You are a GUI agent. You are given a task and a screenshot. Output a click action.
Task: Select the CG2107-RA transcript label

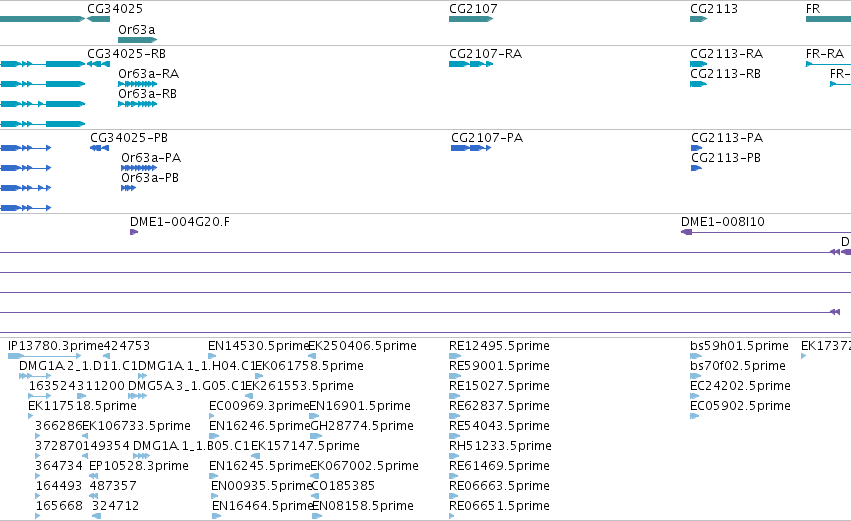point(486,54)
